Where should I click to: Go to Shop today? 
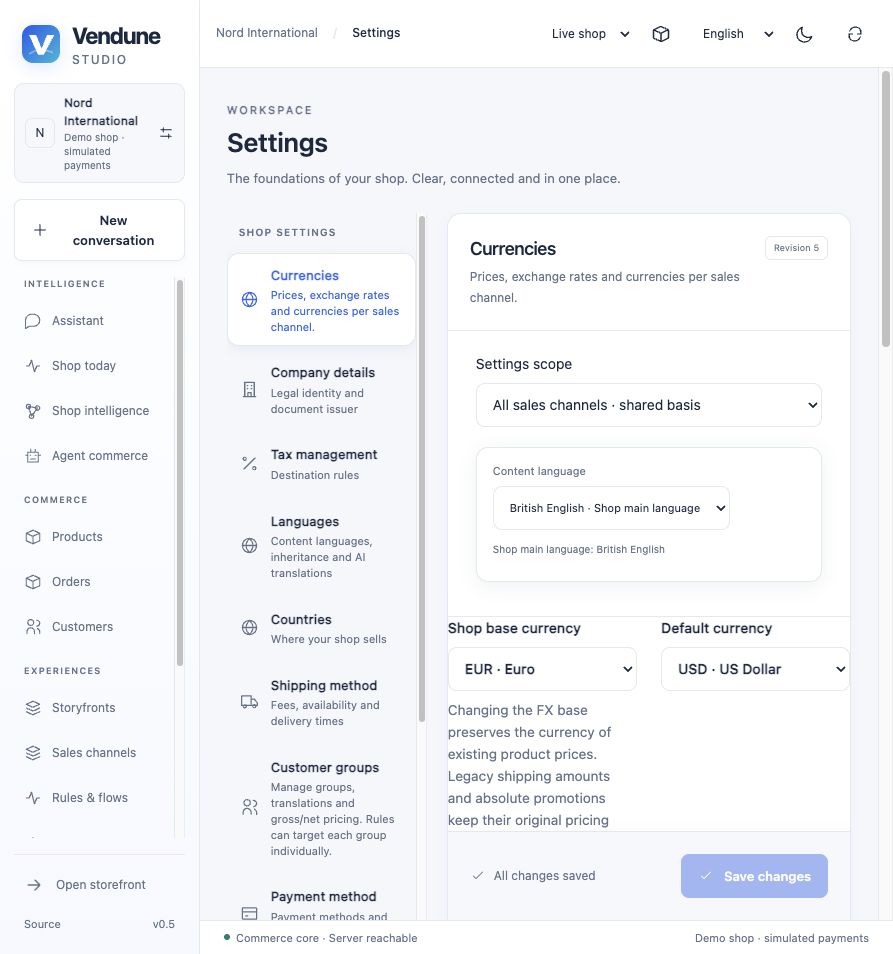coord(94,366)
